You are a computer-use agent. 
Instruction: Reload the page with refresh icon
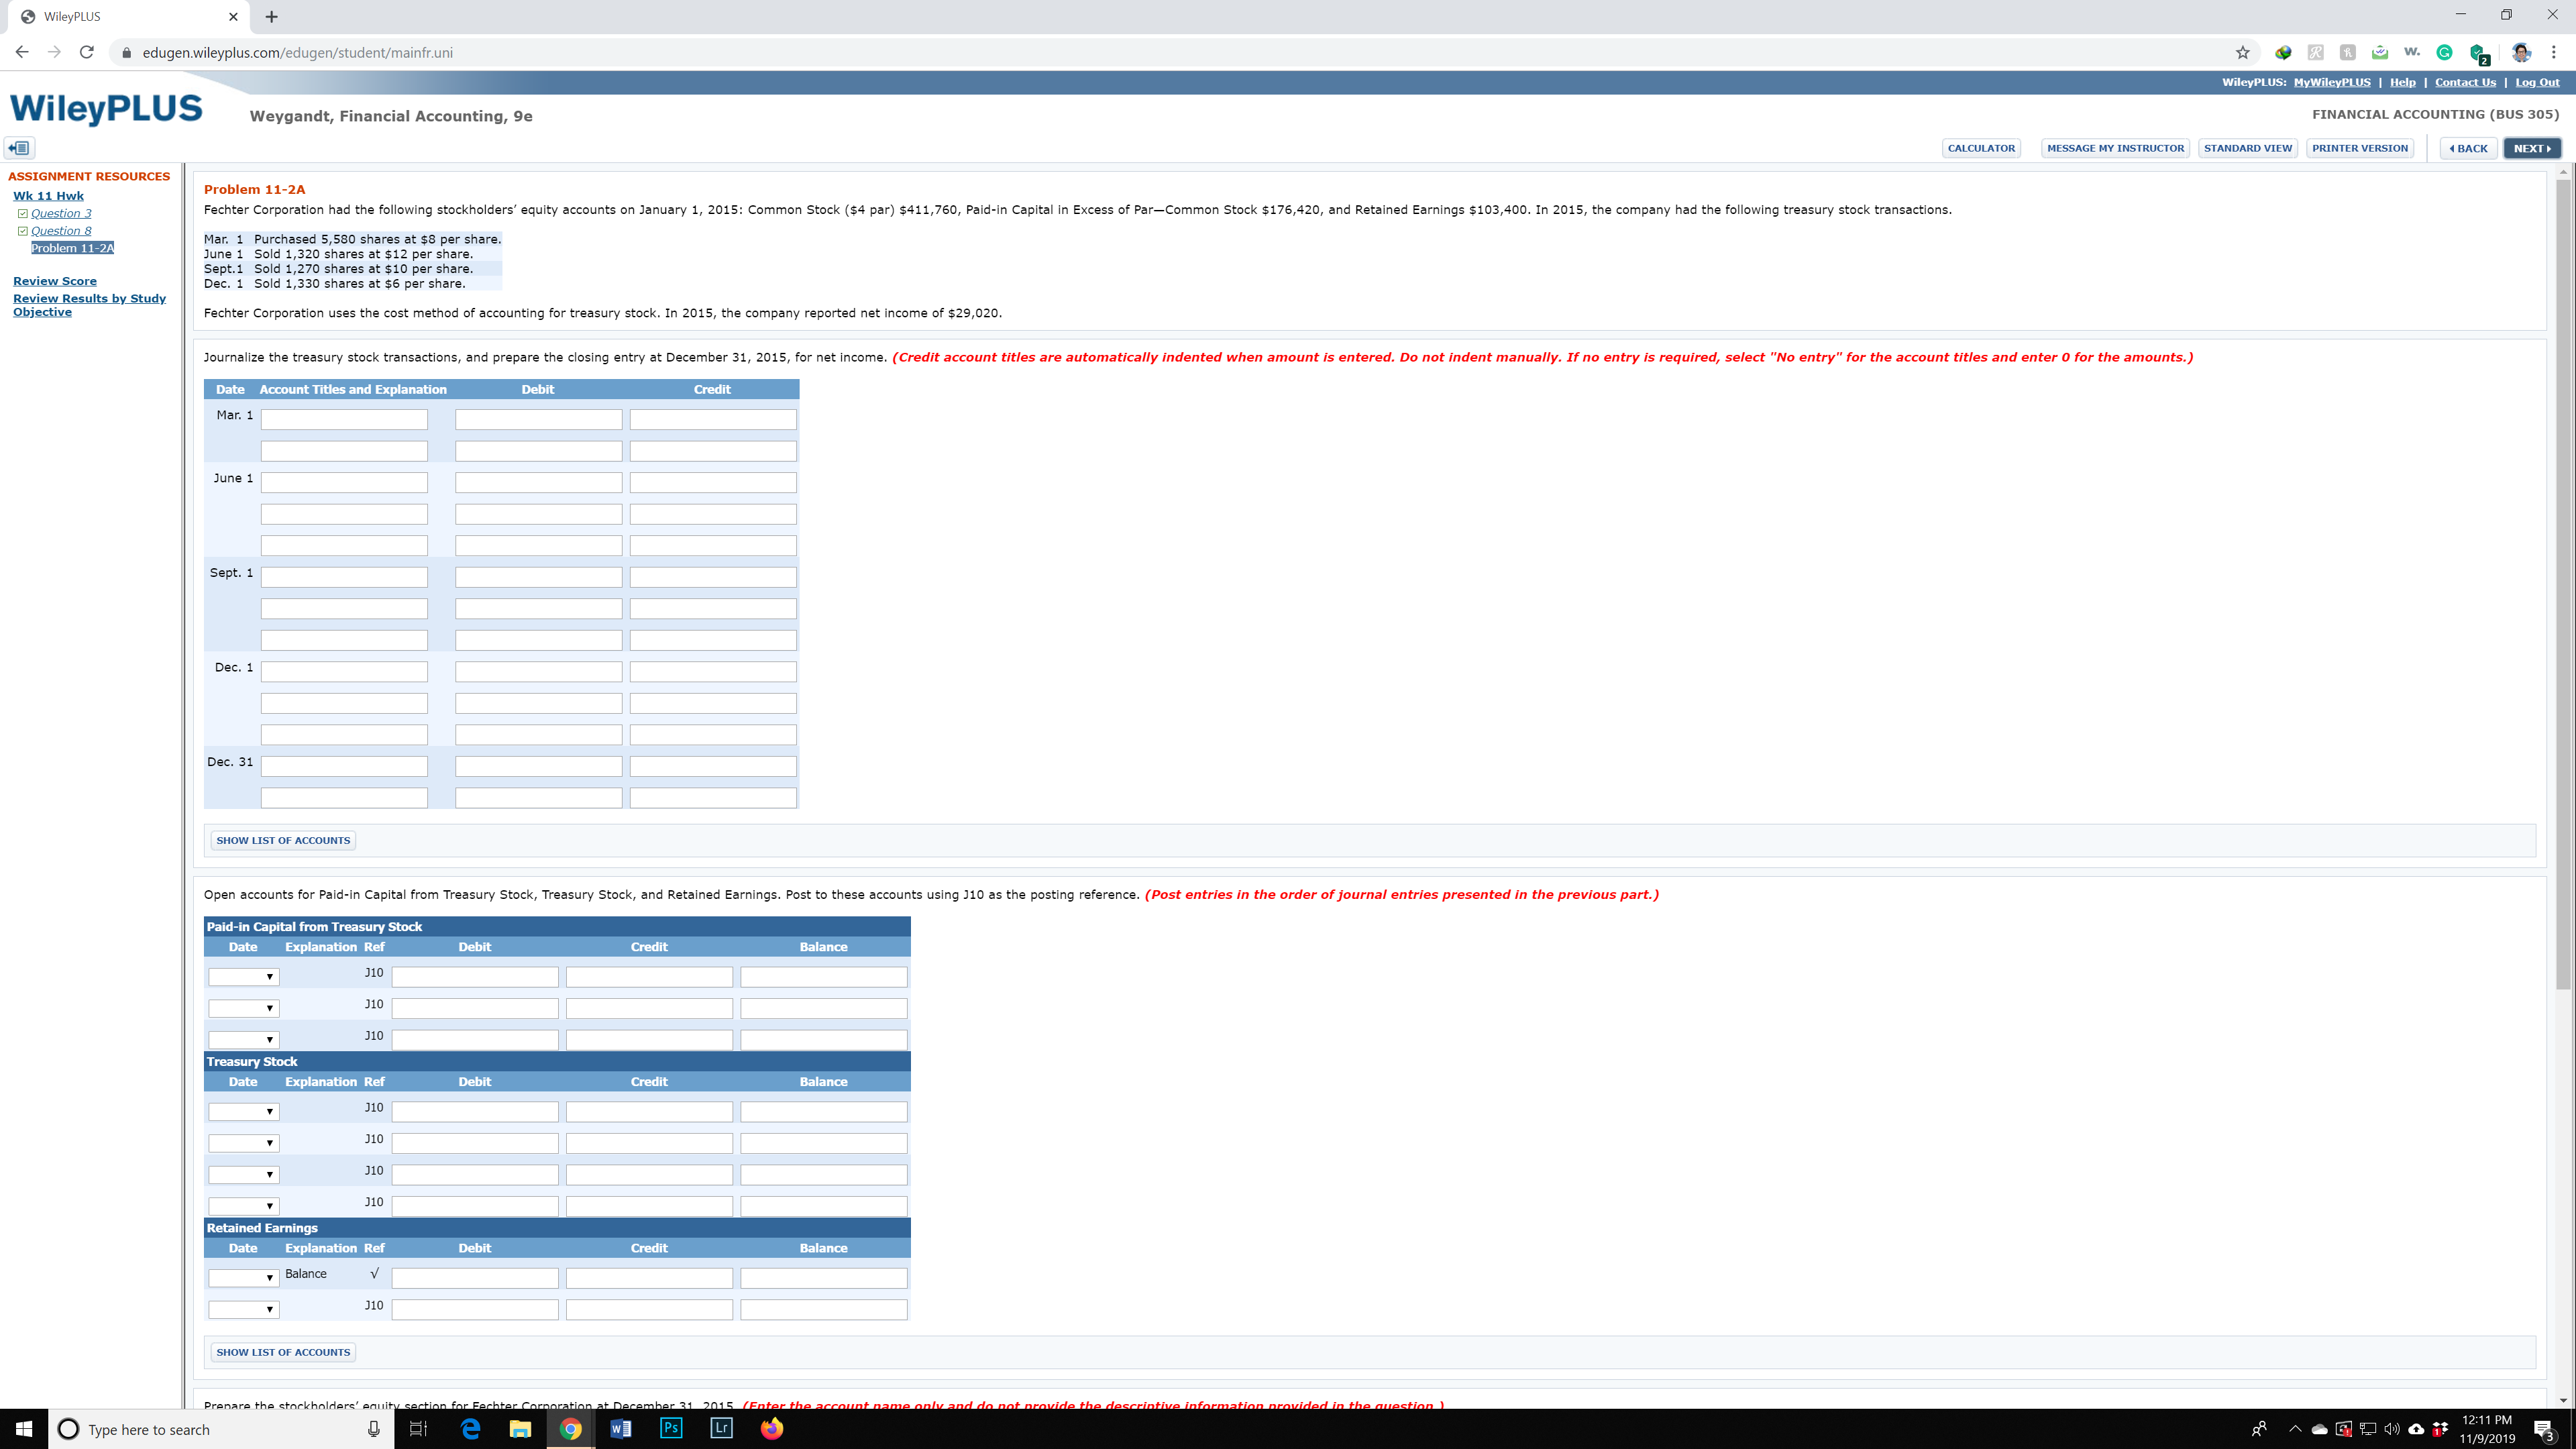(x=87, y=52)
